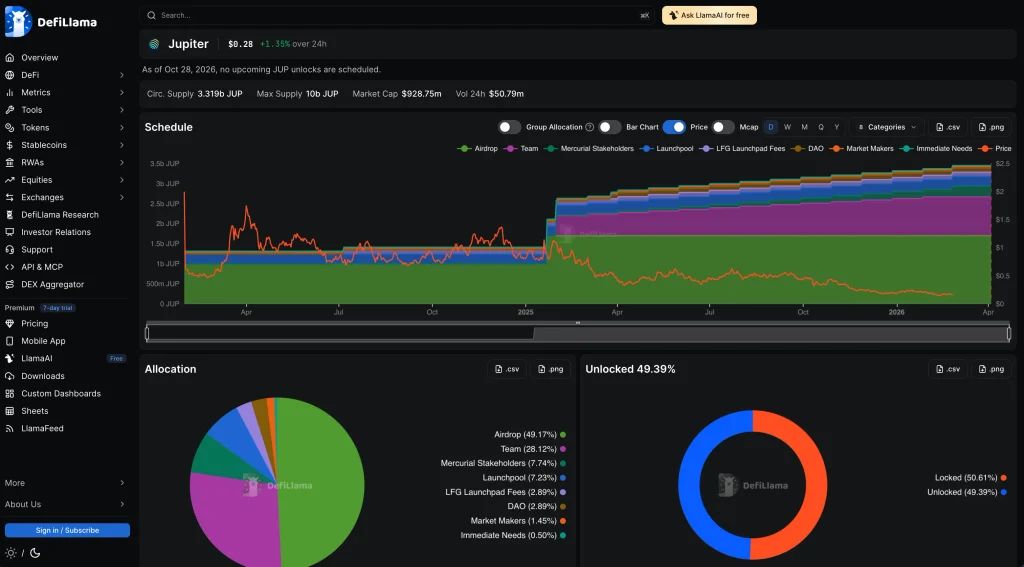Switch to dark mode moon icon
The height and width of the screenshot is (567, 1024).
tap(35, 553)
